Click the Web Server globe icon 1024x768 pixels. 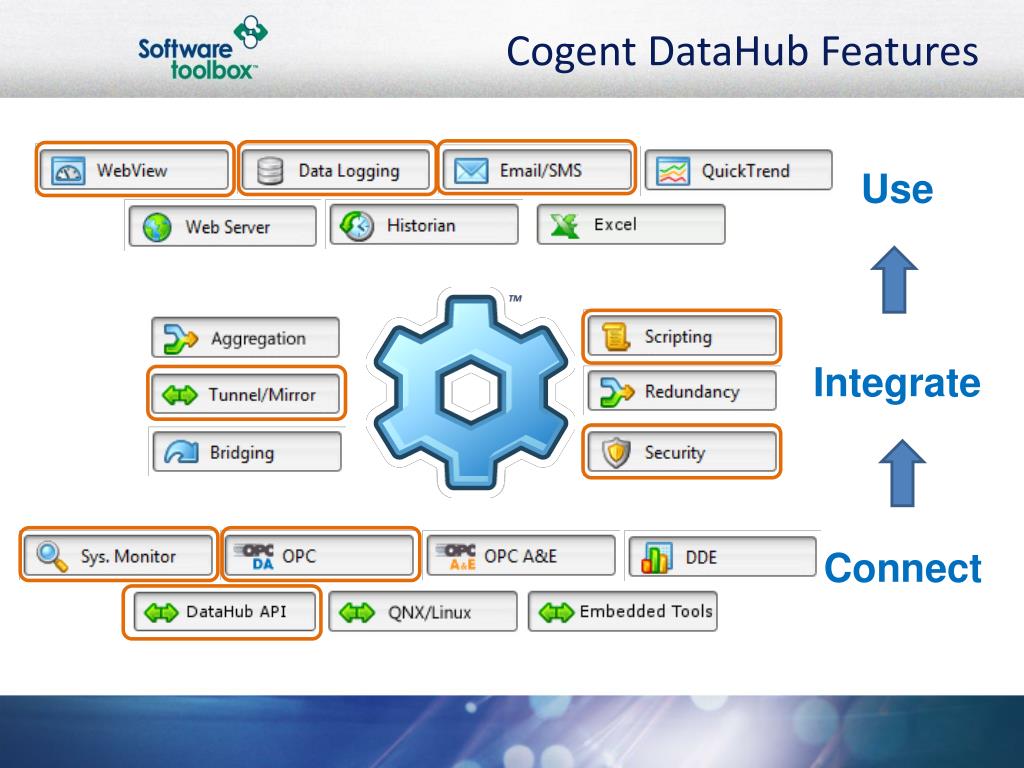pyautogui.click(x=157, y=227)
